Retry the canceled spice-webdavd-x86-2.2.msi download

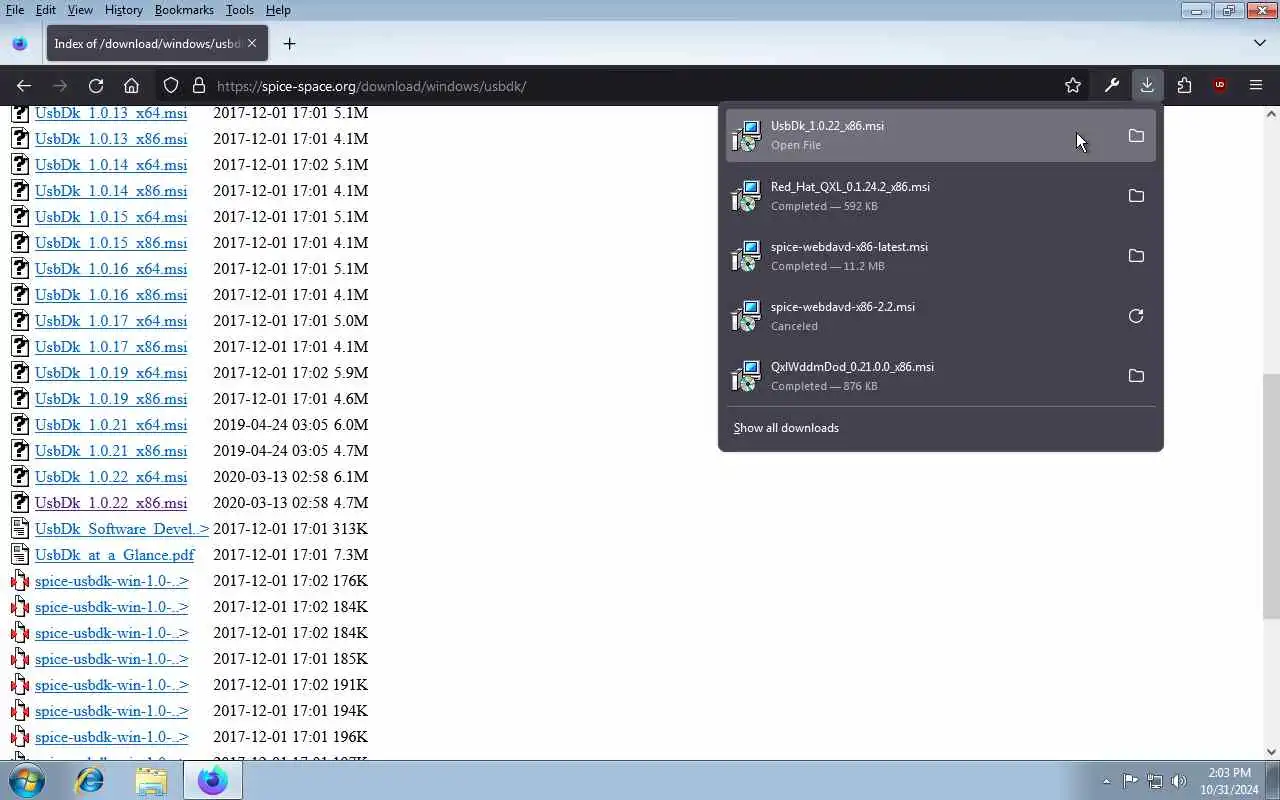coord(1136,316)
